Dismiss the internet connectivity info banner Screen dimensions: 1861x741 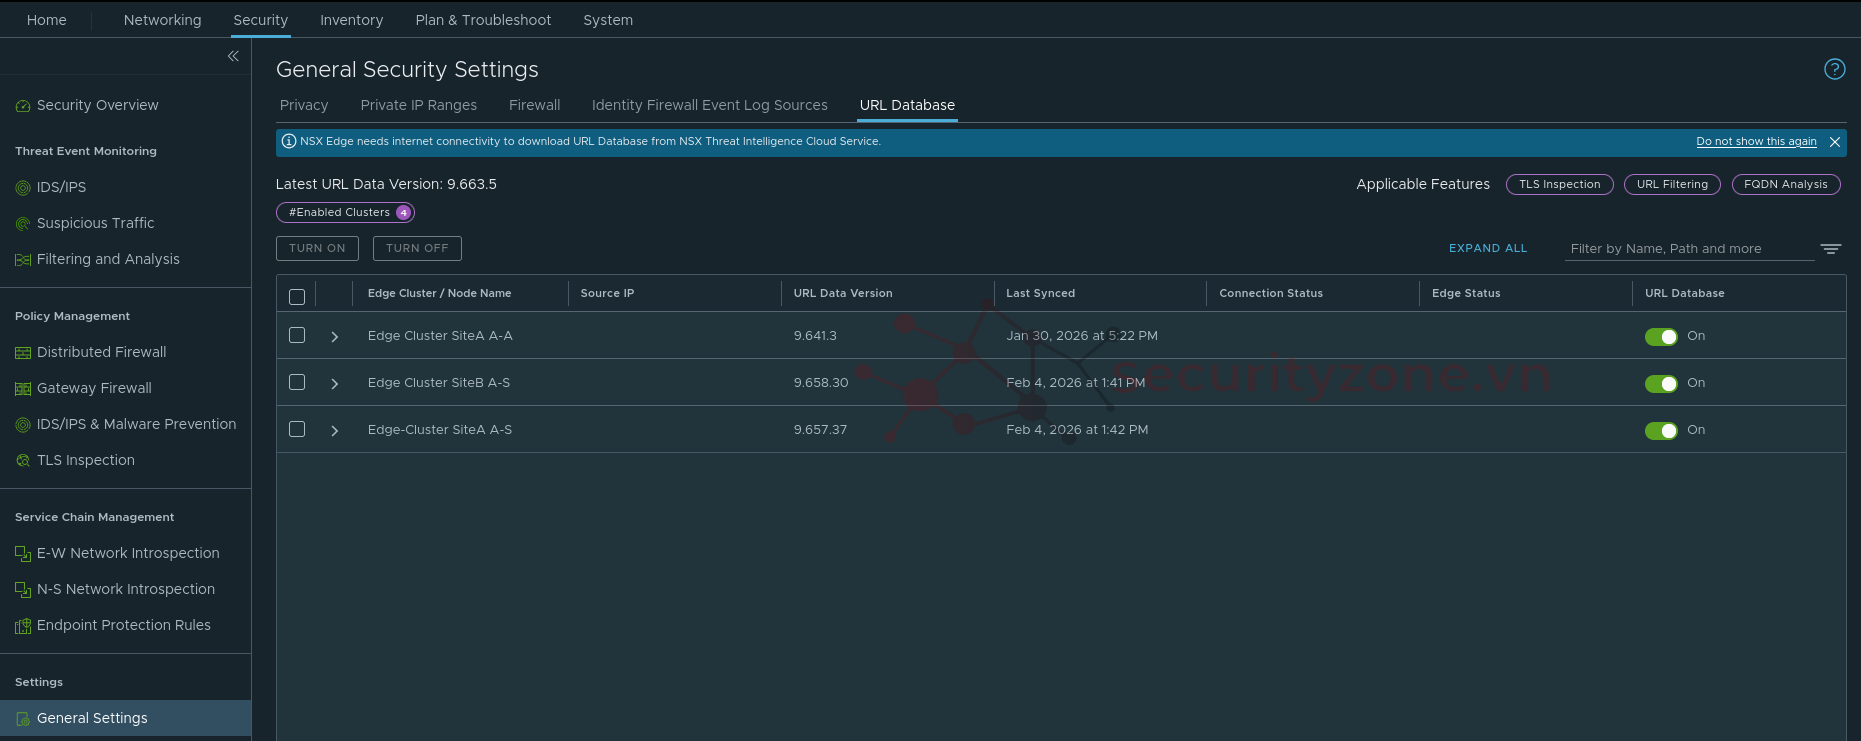(1834, 142)
